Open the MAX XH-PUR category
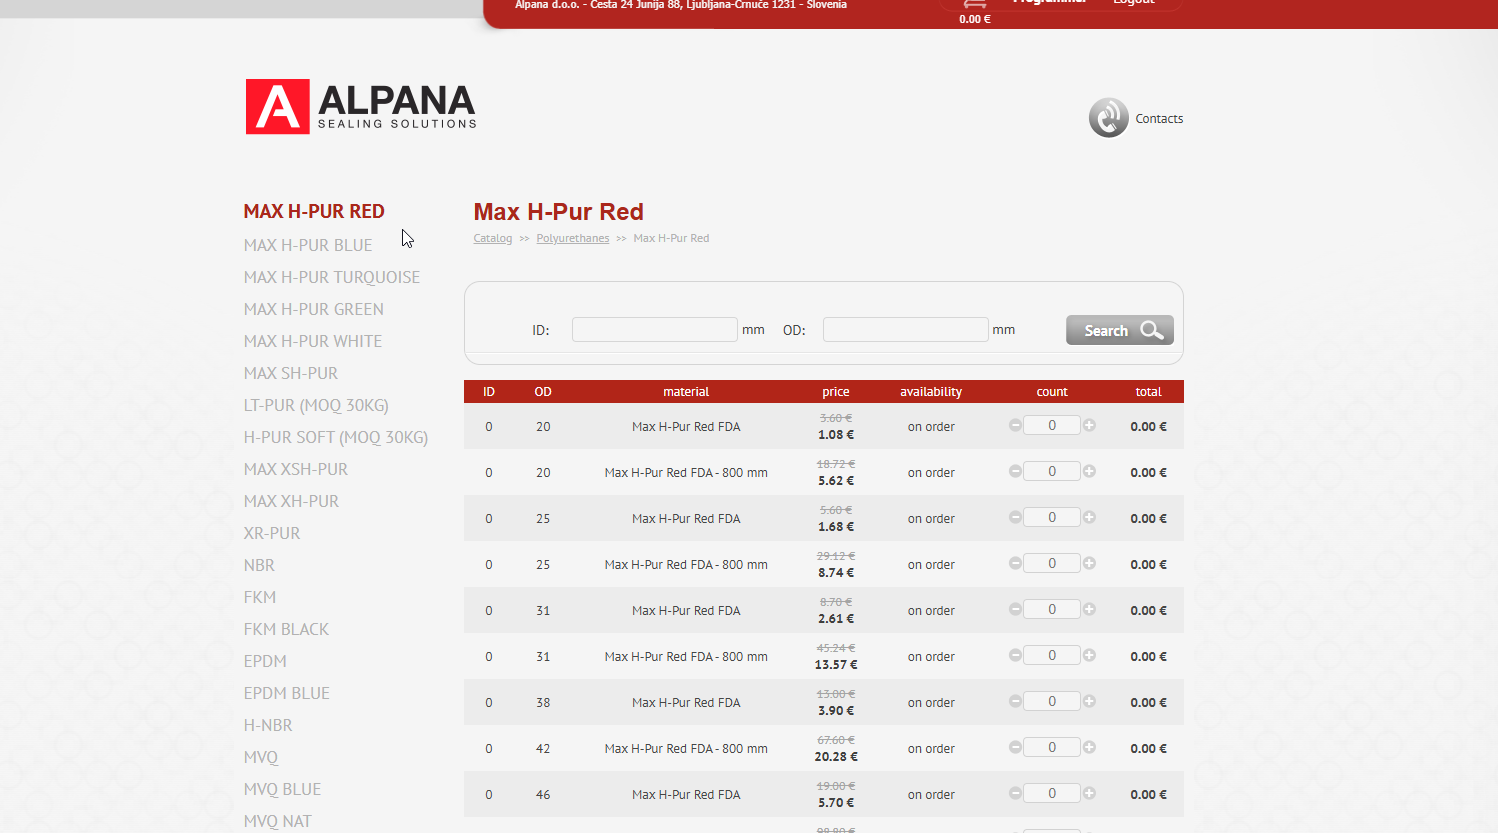Image resolution: width=1498 pixels, height=833 pixels. point(291,501)
